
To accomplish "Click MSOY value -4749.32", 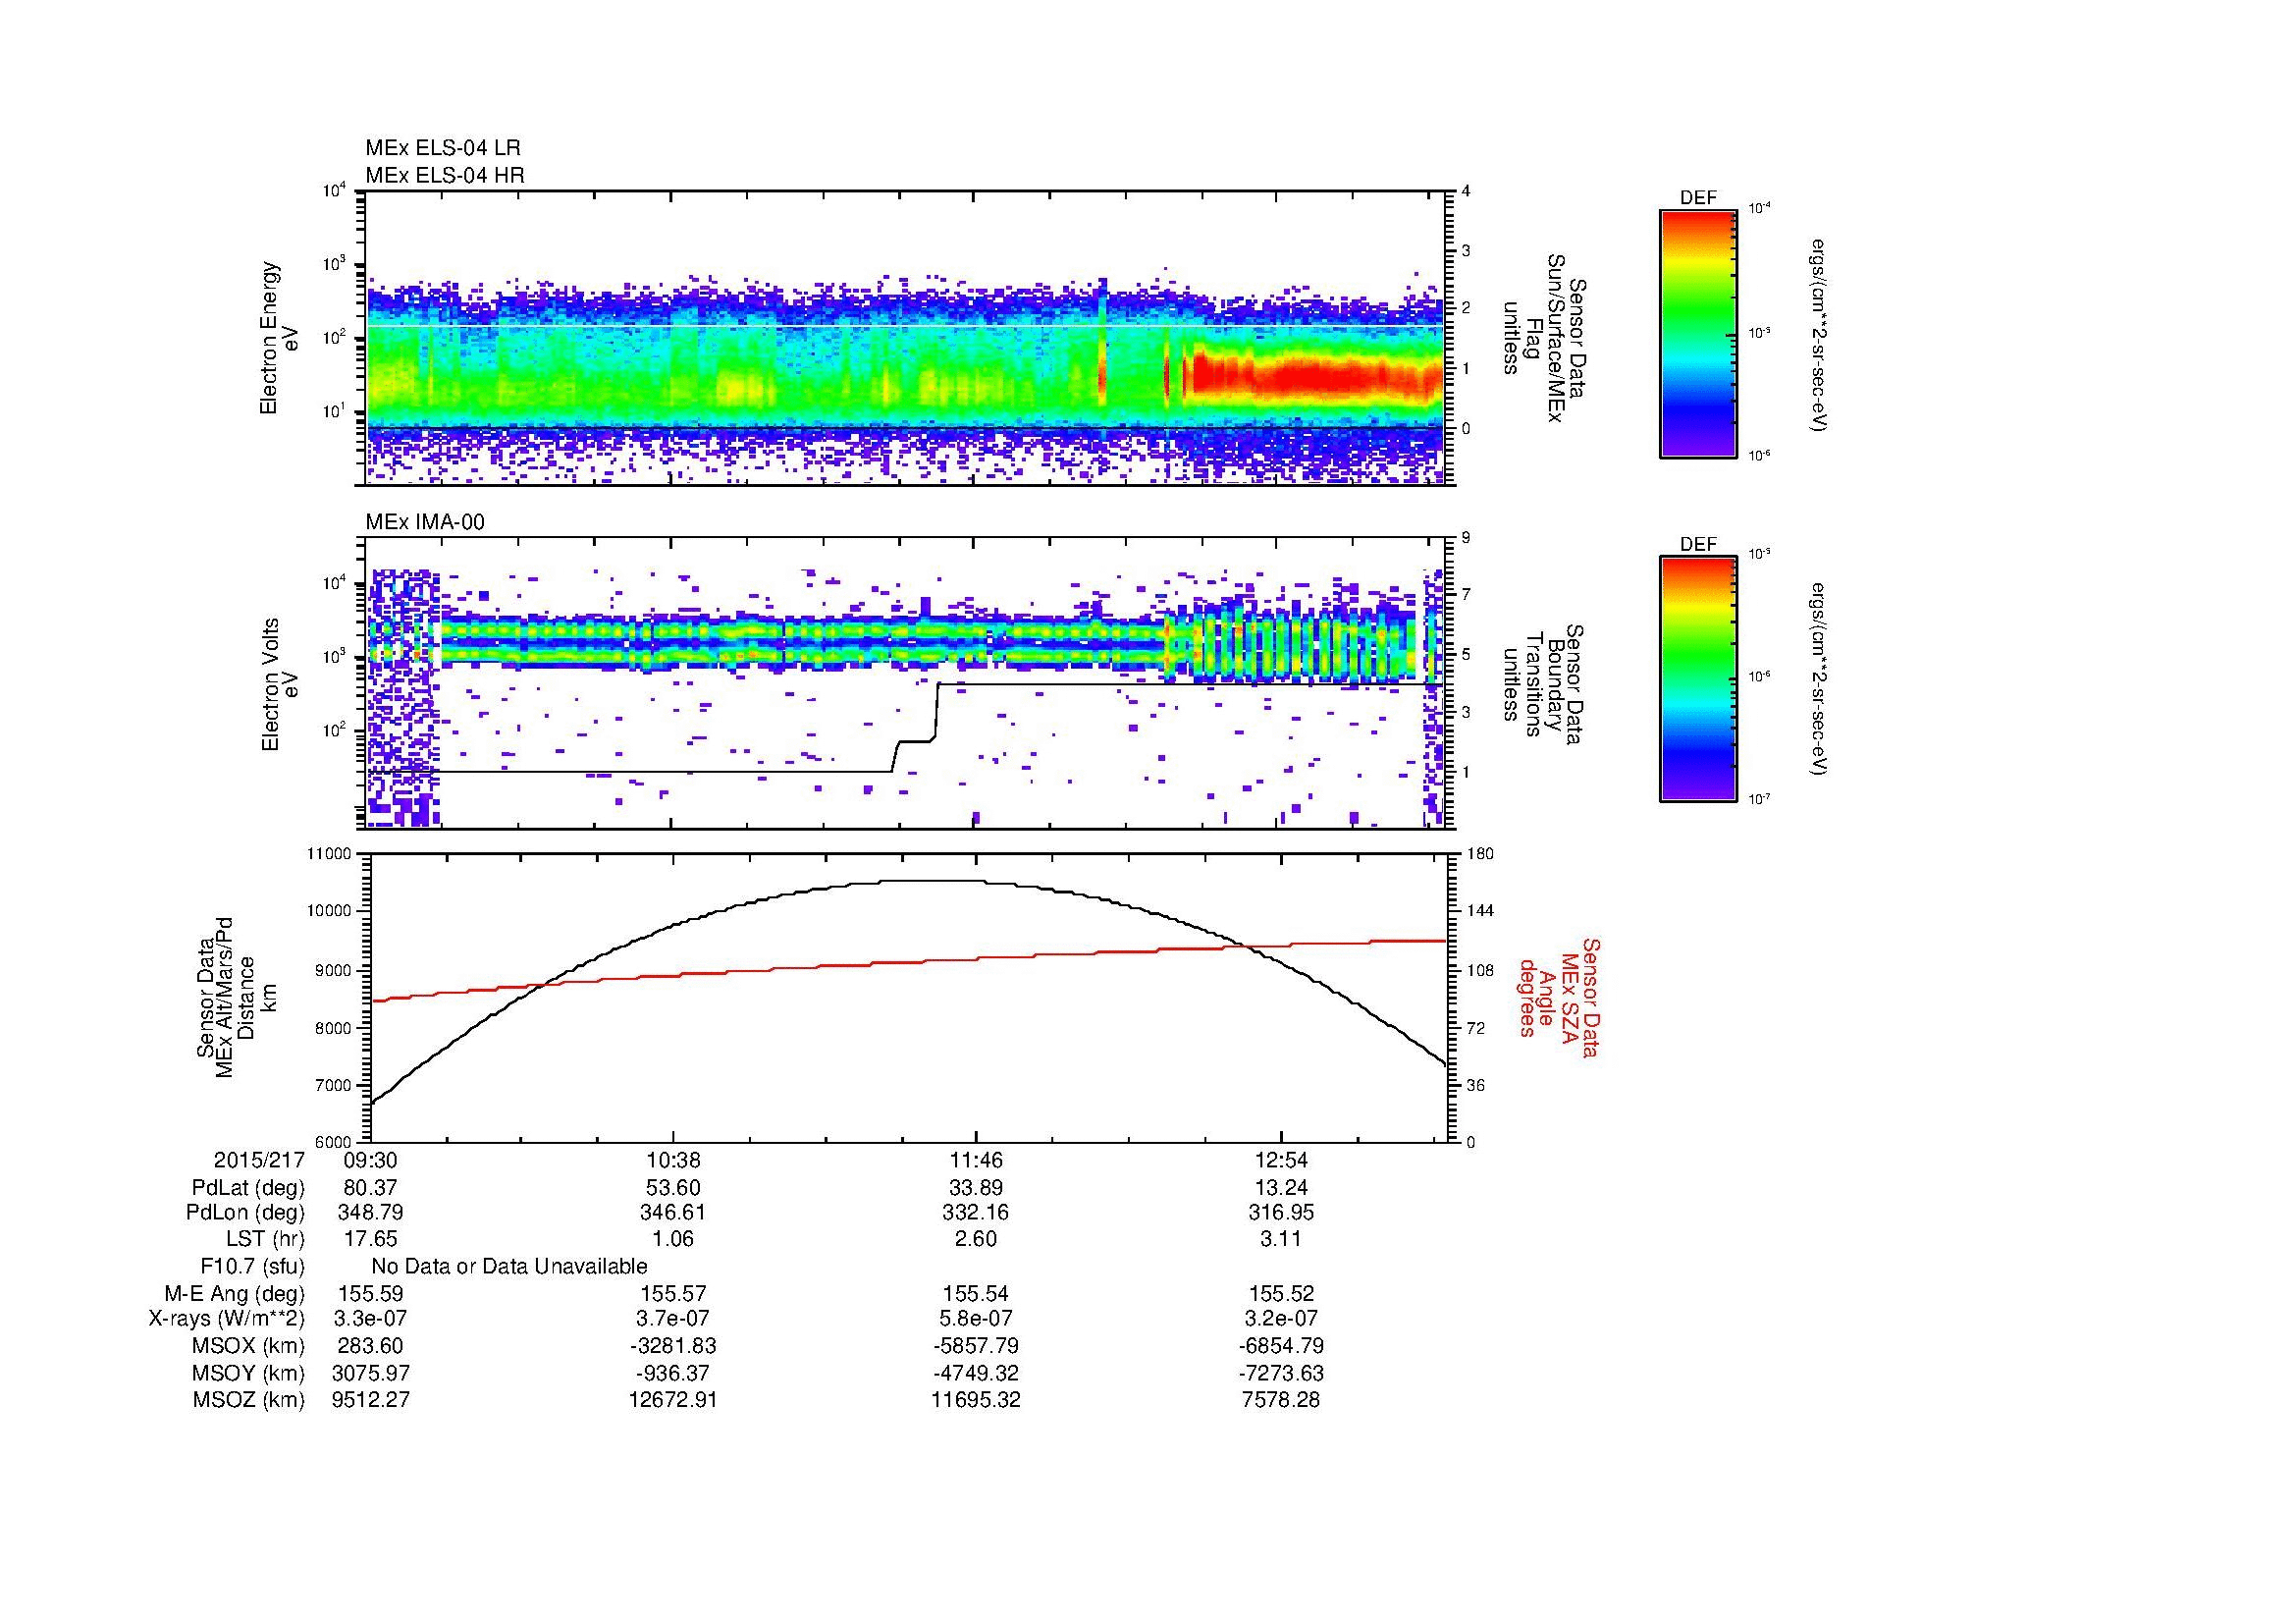I will [976, 1373].
